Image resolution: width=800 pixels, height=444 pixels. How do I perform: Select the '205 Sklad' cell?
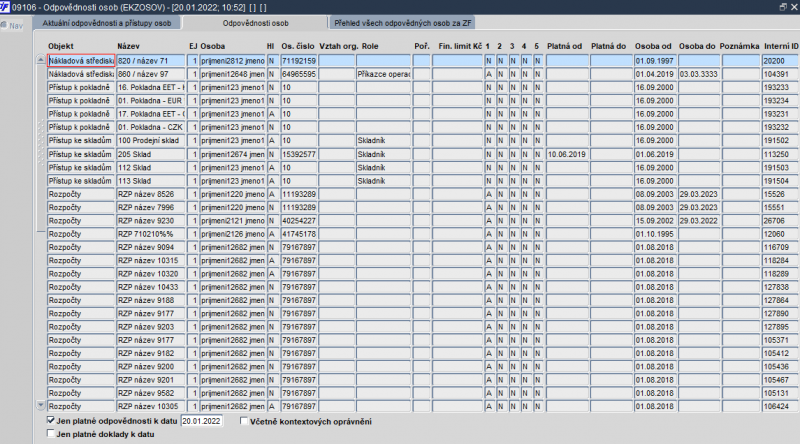click(x=151, y=154)
